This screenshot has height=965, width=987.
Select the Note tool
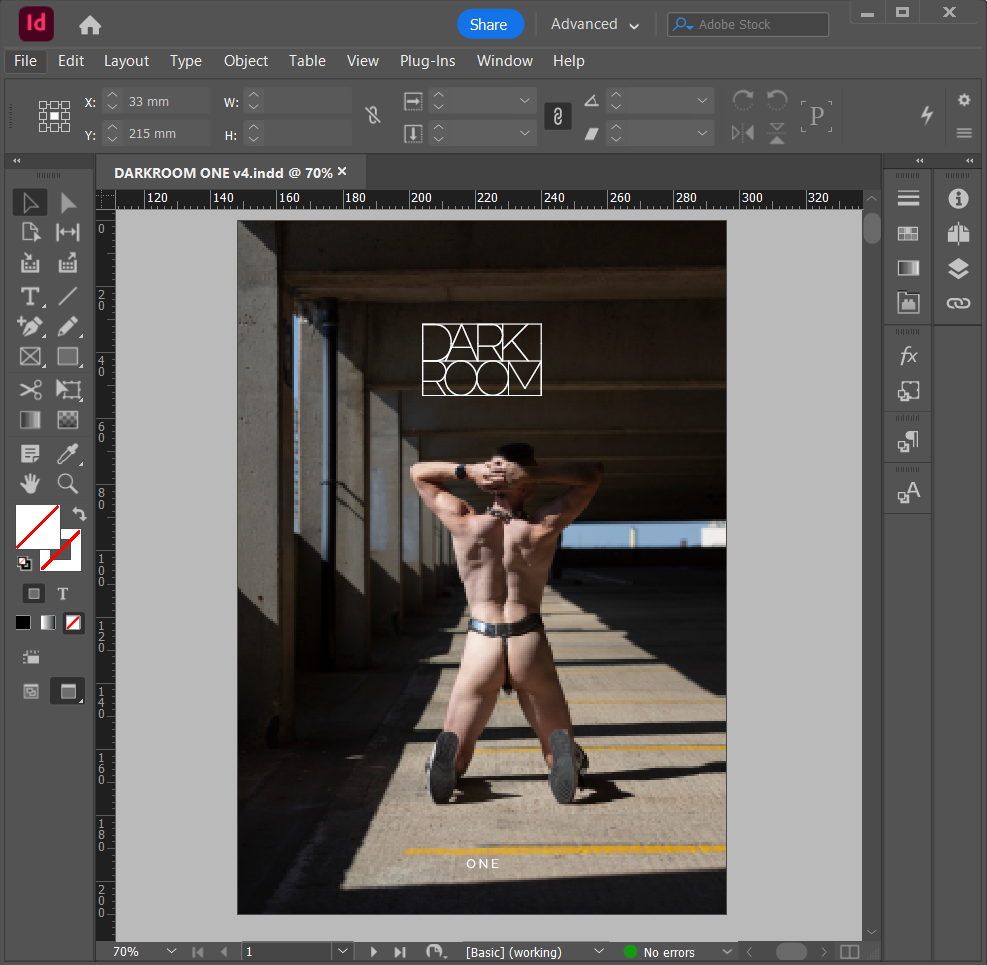point(30,453)
